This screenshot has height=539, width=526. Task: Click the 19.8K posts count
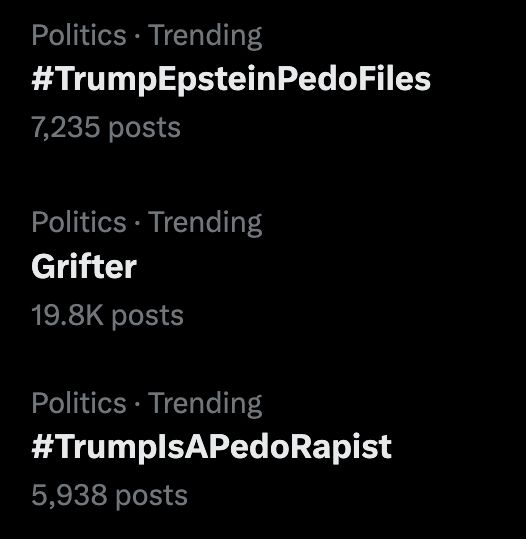pyautogui.click(x=107, y=316)
